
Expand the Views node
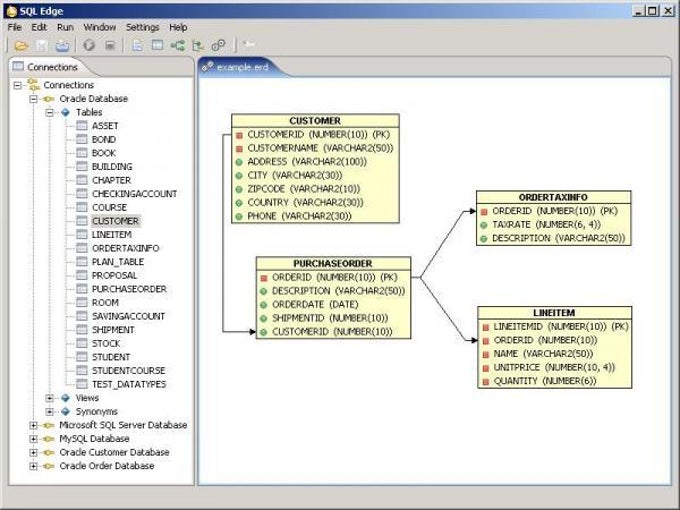pos(50,398)
